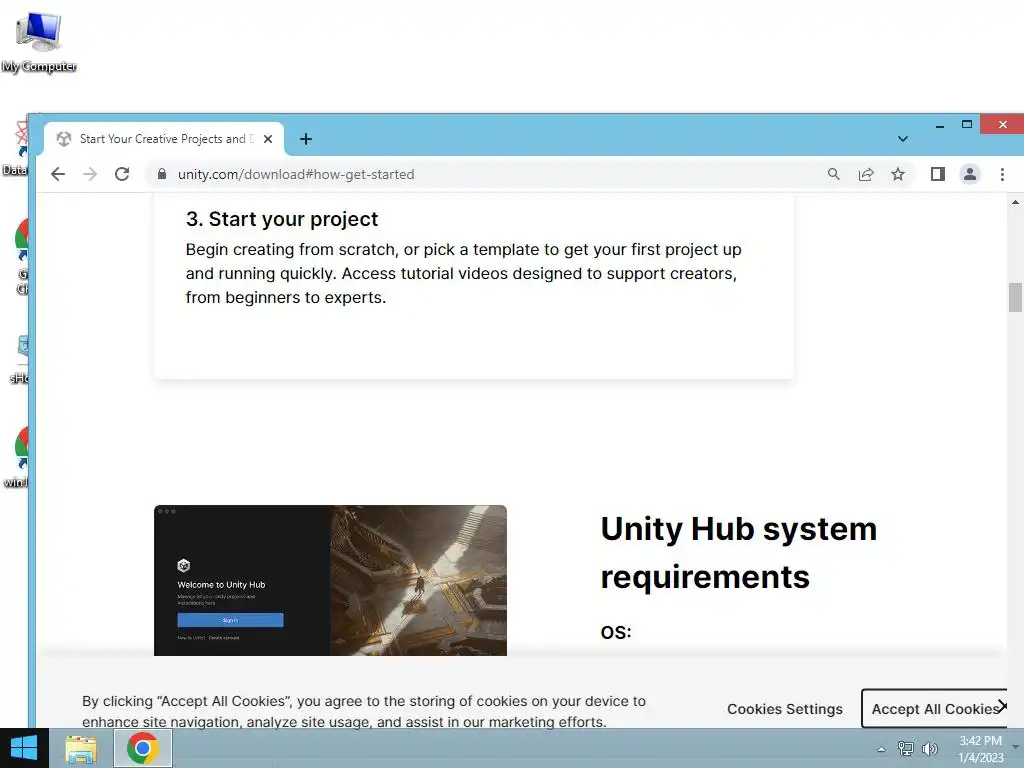Bookmark this tab with the star icon
Viewport: 1024px width, 768px height.
[x=898, y=174]
